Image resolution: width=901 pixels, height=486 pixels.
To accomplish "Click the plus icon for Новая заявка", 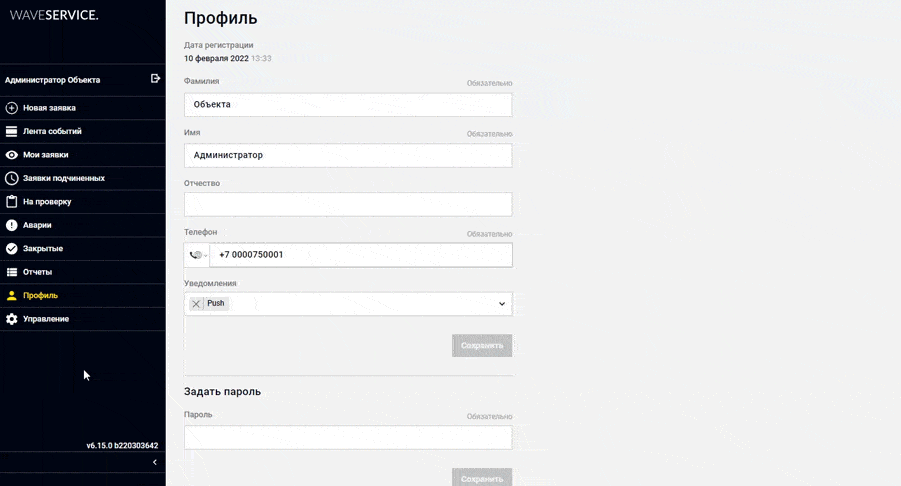I will click(12, 108).
